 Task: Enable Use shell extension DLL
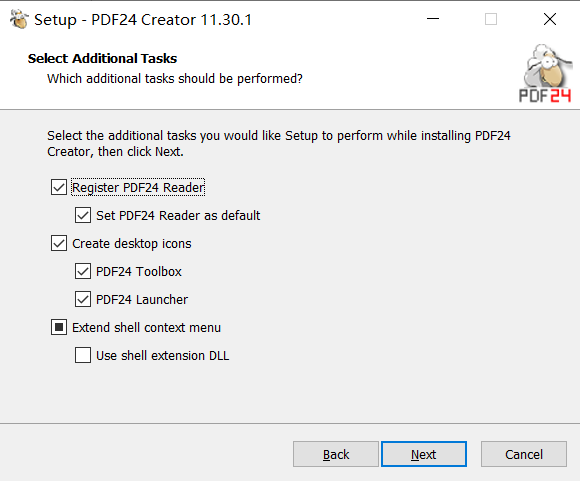point(83,356)
